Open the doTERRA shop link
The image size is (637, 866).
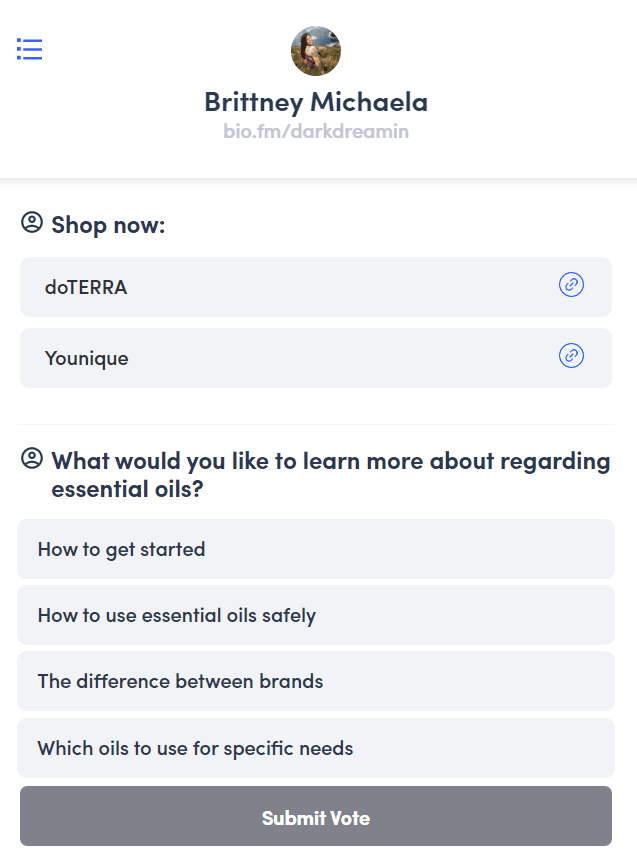coord(316,287)
